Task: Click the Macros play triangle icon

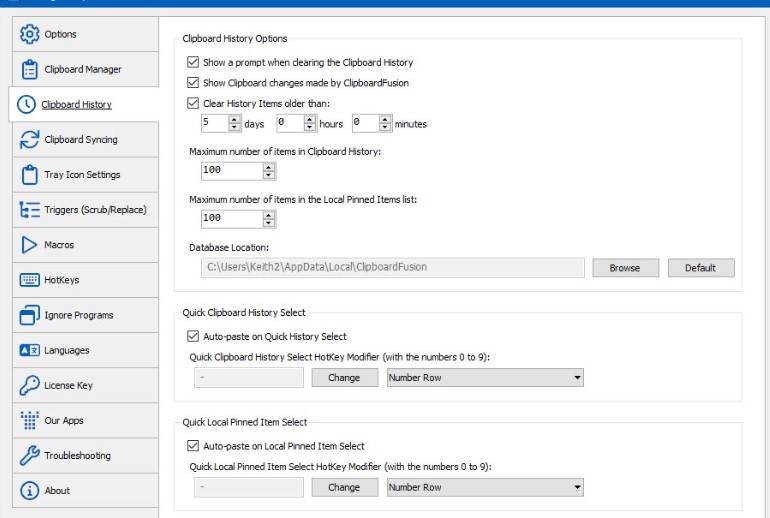Action: (29, 245)
